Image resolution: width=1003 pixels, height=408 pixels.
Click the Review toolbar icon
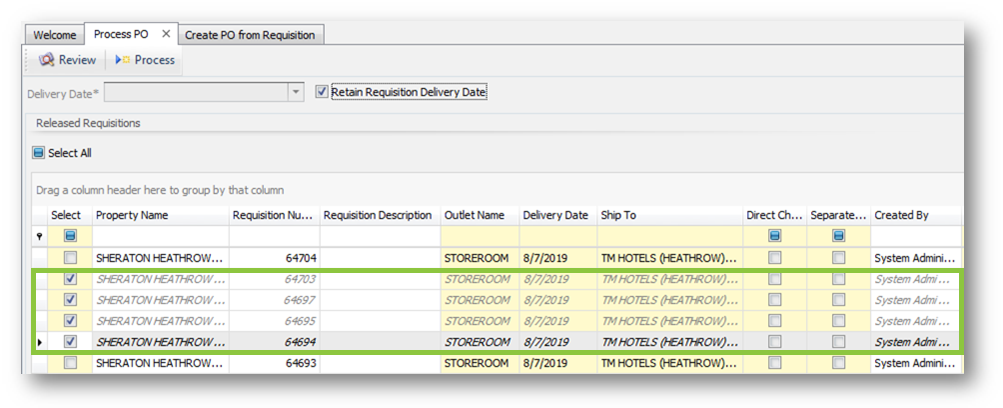[46, 60]
